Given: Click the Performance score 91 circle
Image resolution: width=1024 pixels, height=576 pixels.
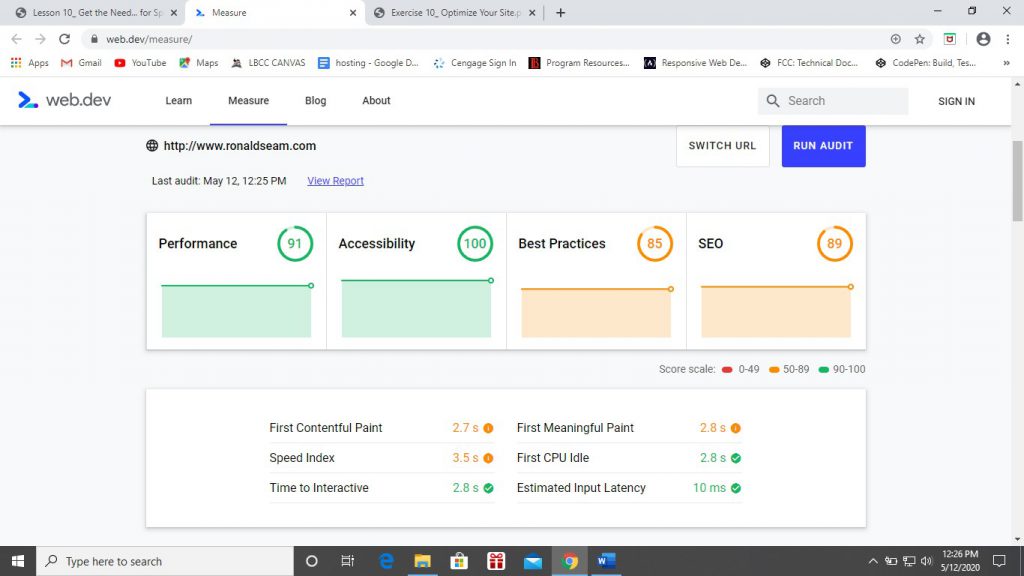Looking at the screenshot, I should (295, 243).
